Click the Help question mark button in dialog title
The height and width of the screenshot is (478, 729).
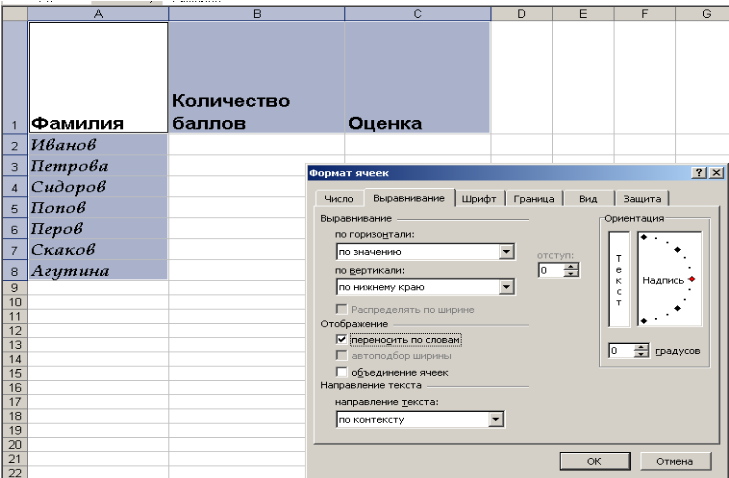point(697,173)
